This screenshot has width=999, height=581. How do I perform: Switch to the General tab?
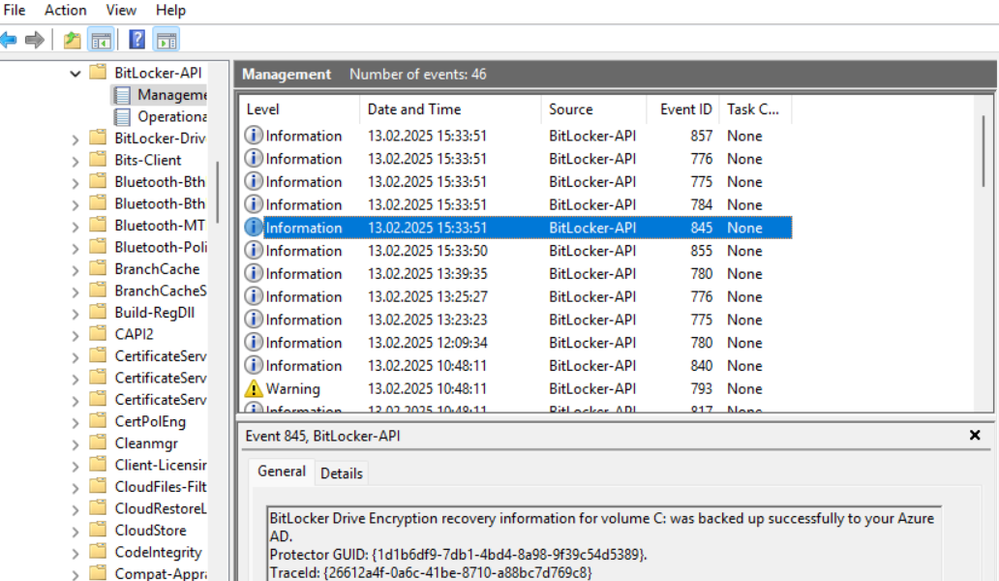coord(281,471)
